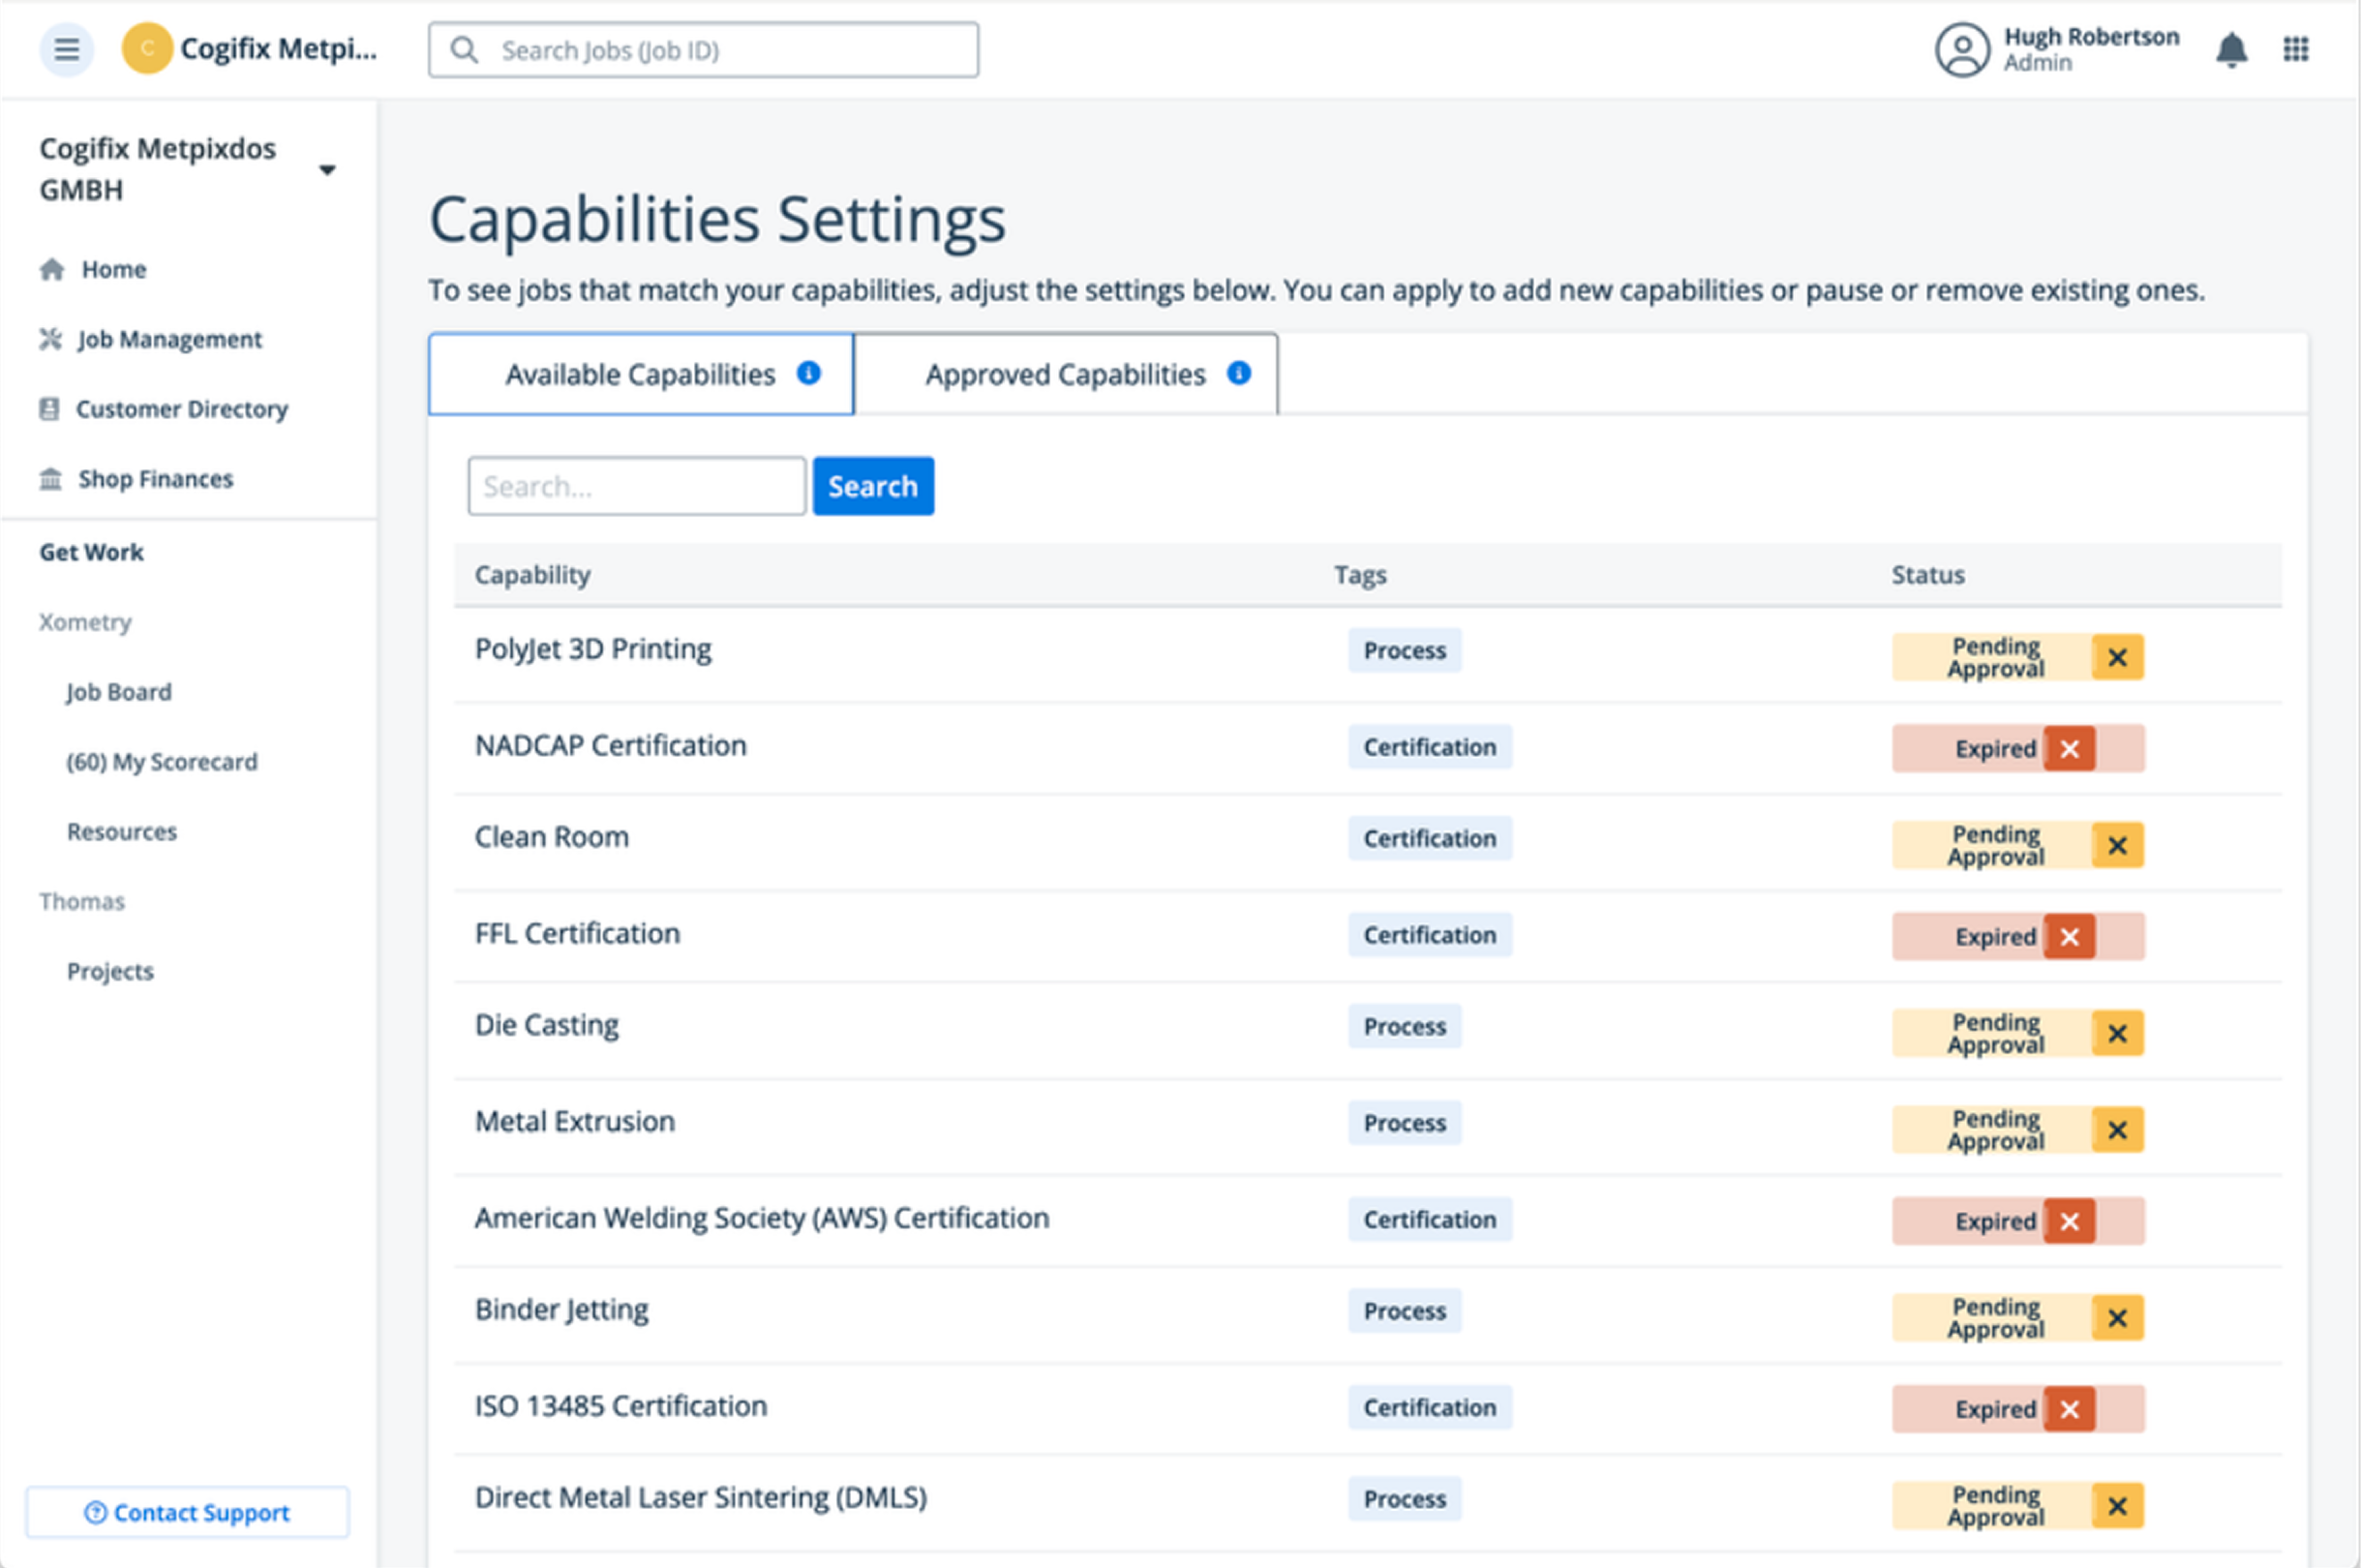The width and height of the screenshot is (2361, 1568).
Task: Cancel Binder Jetting pending approval
Action: (2117, 1318)
